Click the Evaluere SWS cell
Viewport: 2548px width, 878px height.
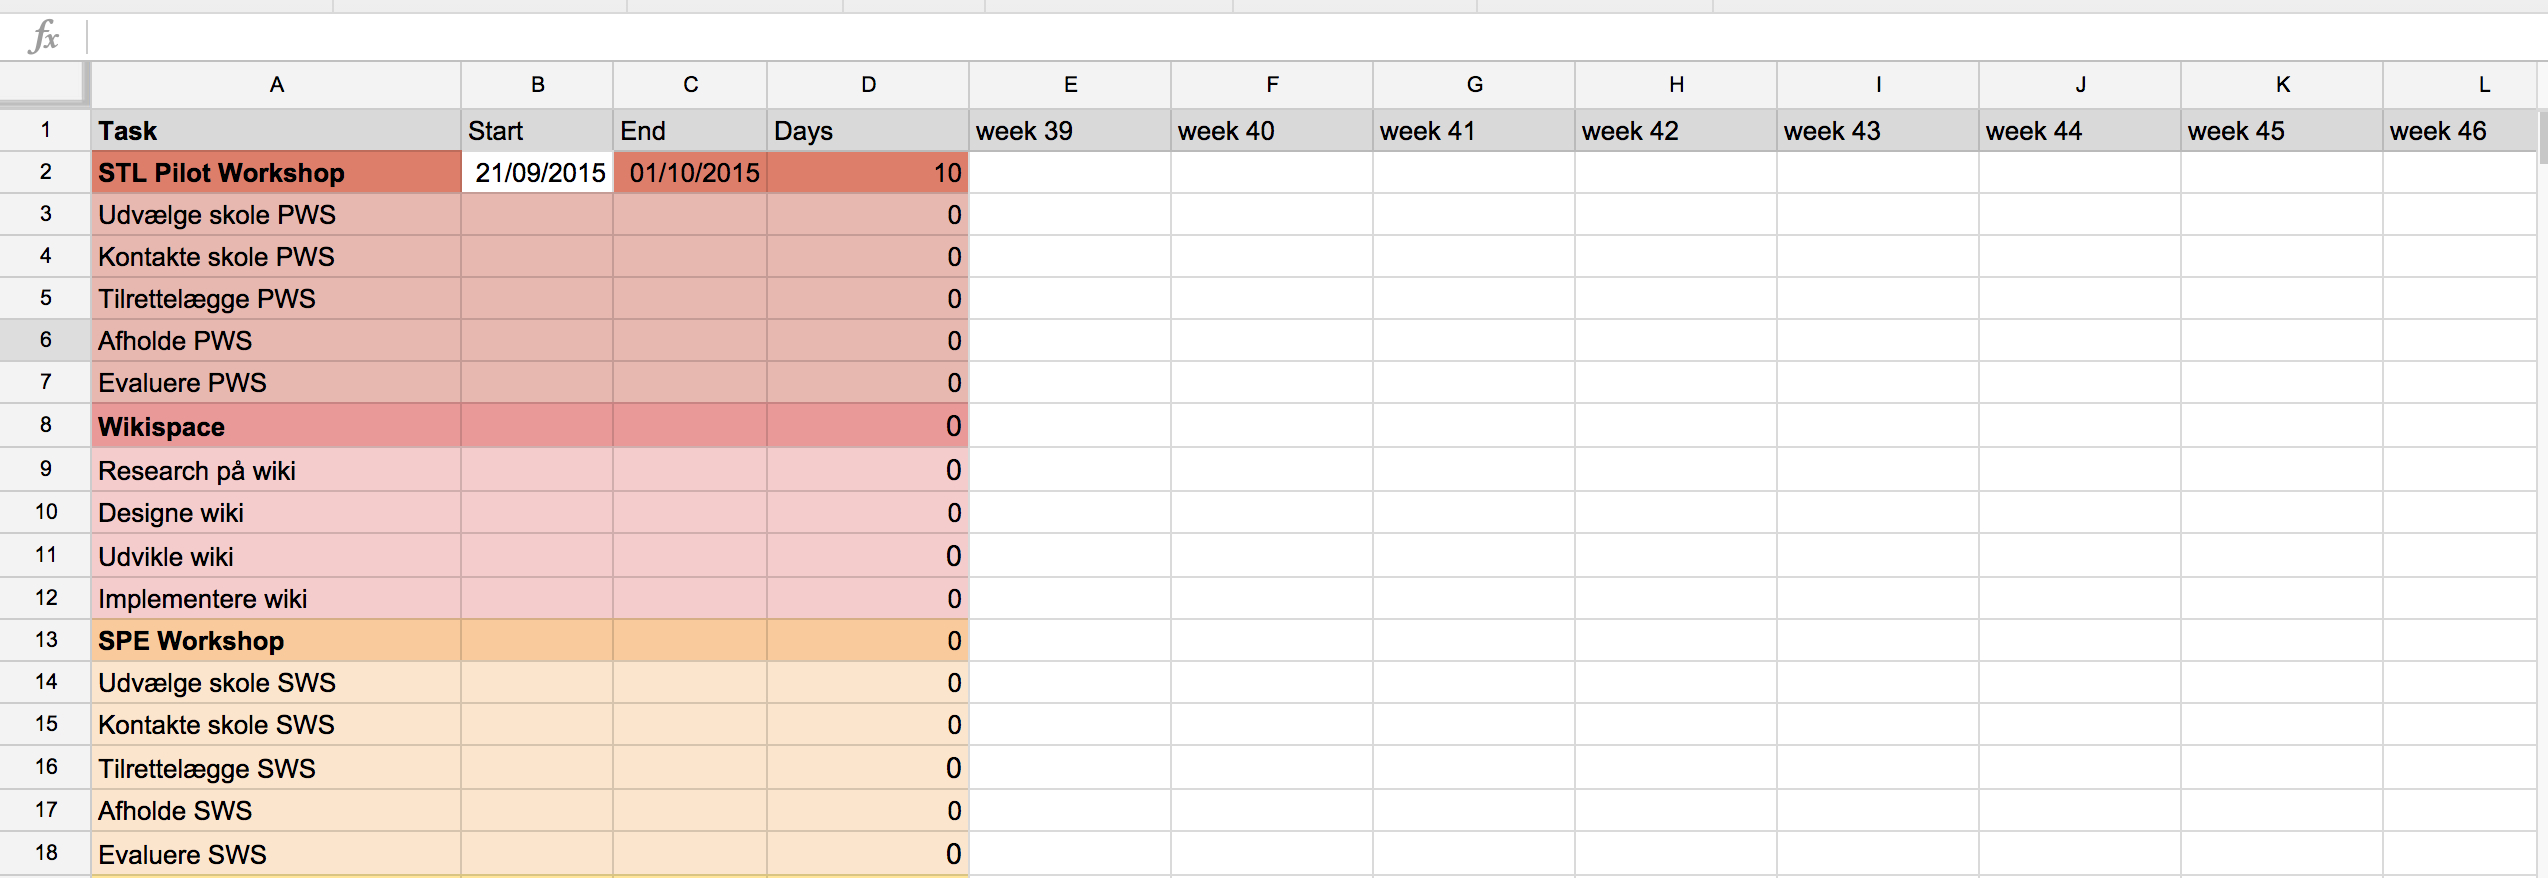[276, 855]
